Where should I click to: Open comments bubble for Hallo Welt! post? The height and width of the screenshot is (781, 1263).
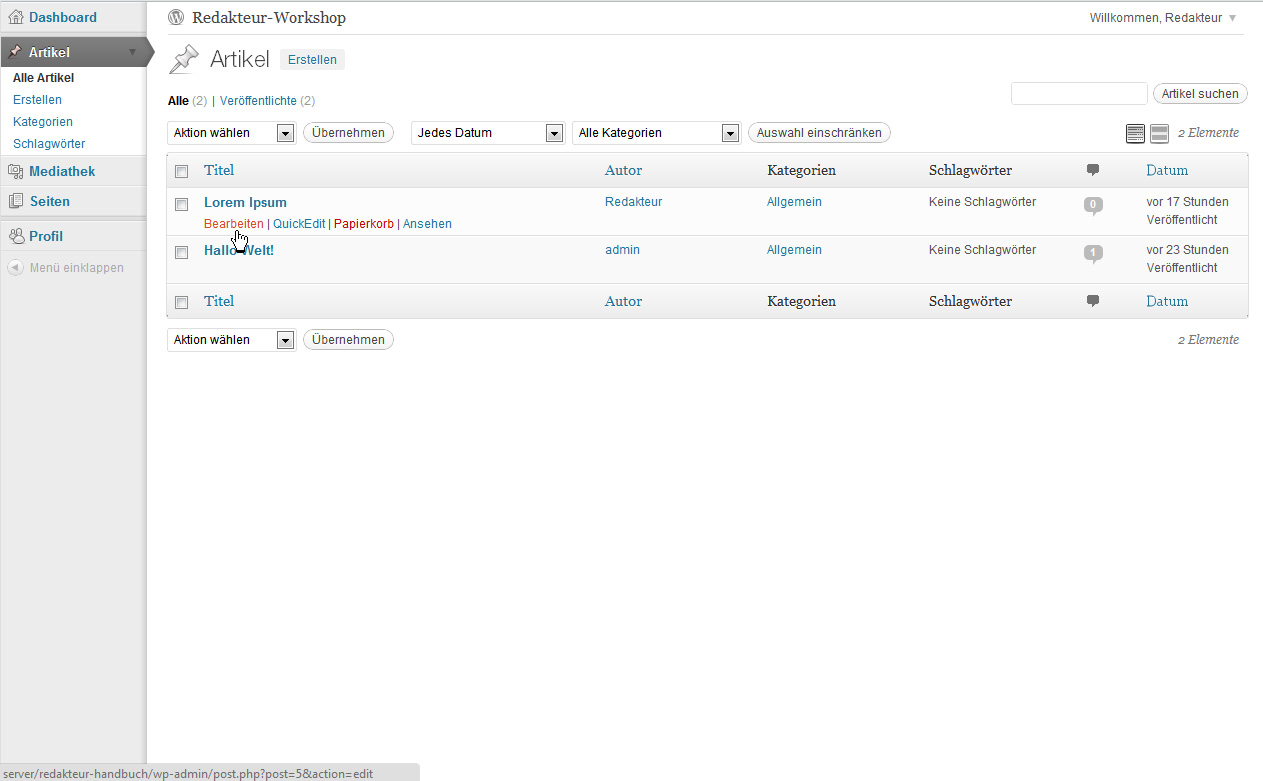pyautogui.click(x=1093, y=253)
